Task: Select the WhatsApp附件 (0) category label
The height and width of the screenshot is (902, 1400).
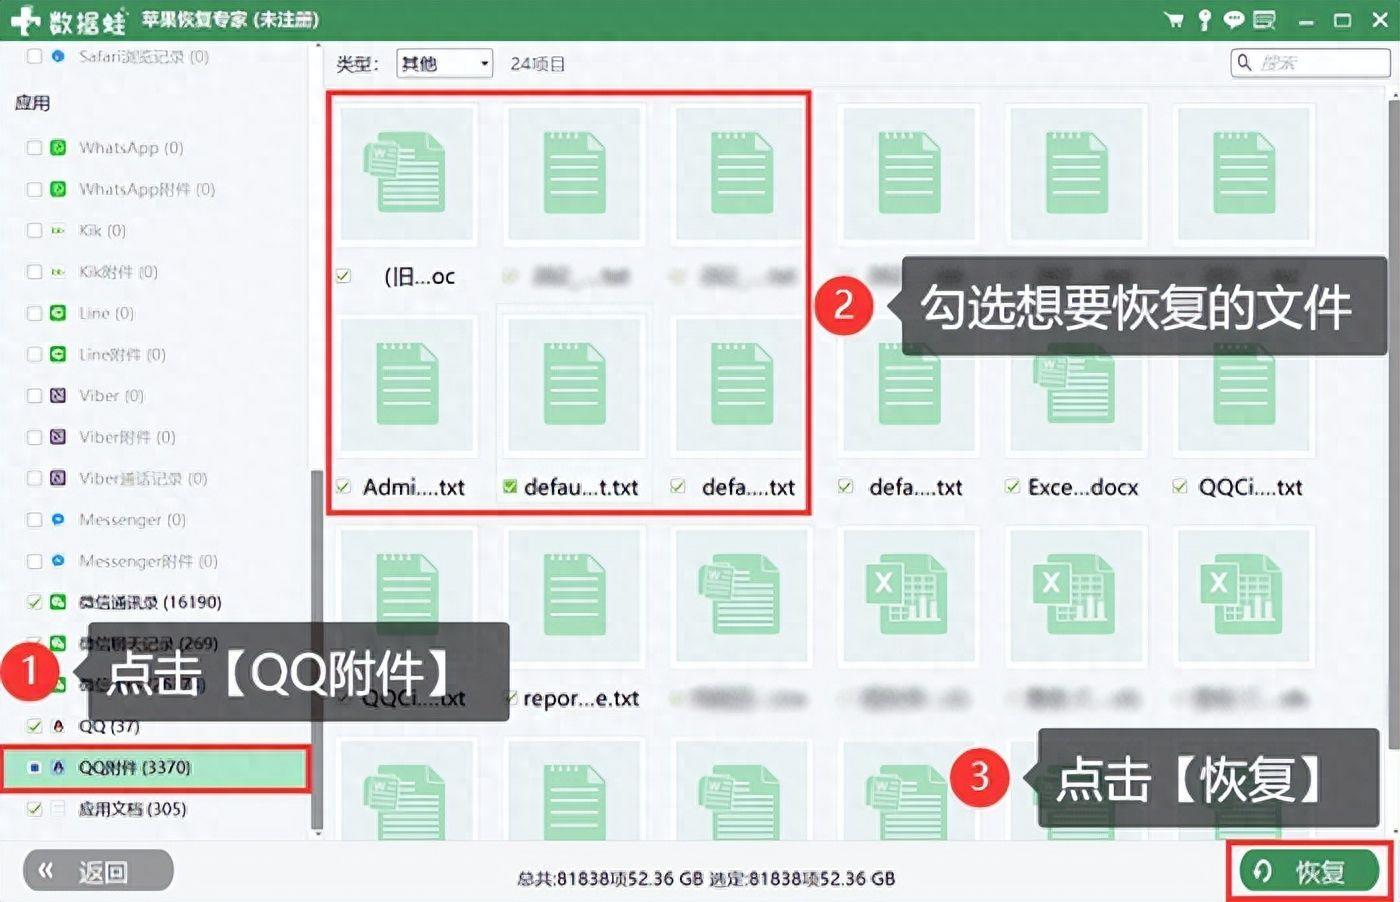Action: [x=147, y=189]
